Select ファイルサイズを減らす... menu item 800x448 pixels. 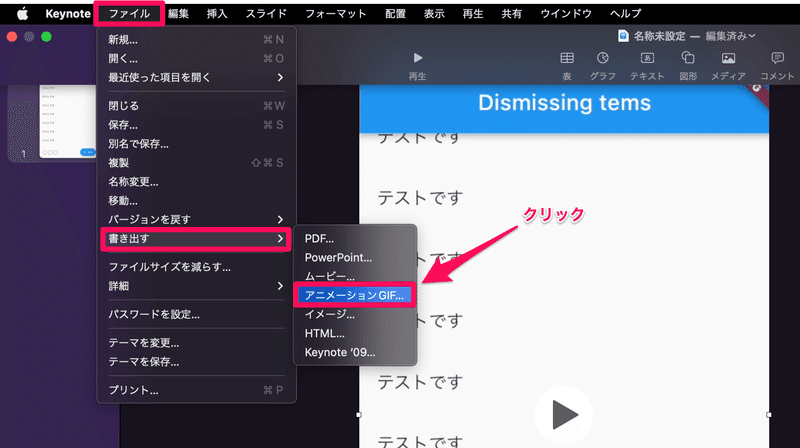point(196,267)
